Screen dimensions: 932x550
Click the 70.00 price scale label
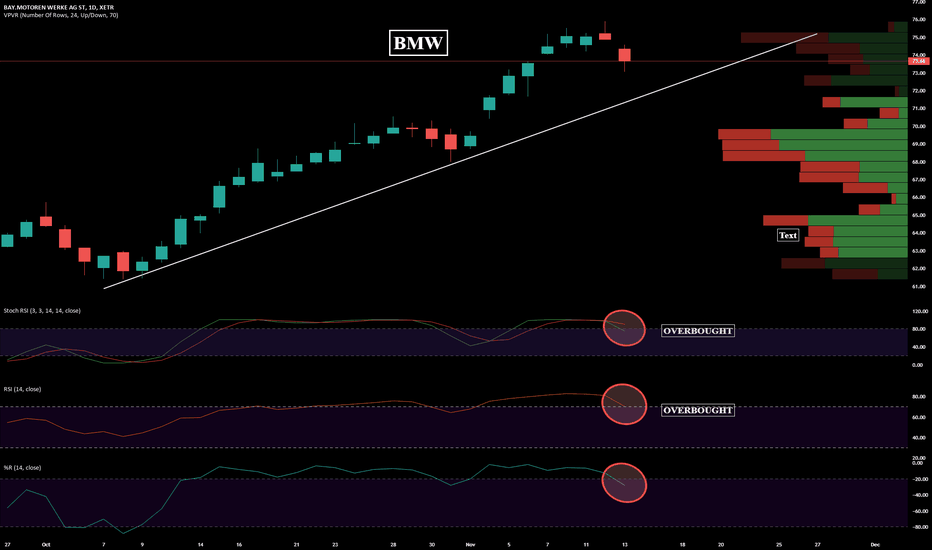[x=919, y=126]
